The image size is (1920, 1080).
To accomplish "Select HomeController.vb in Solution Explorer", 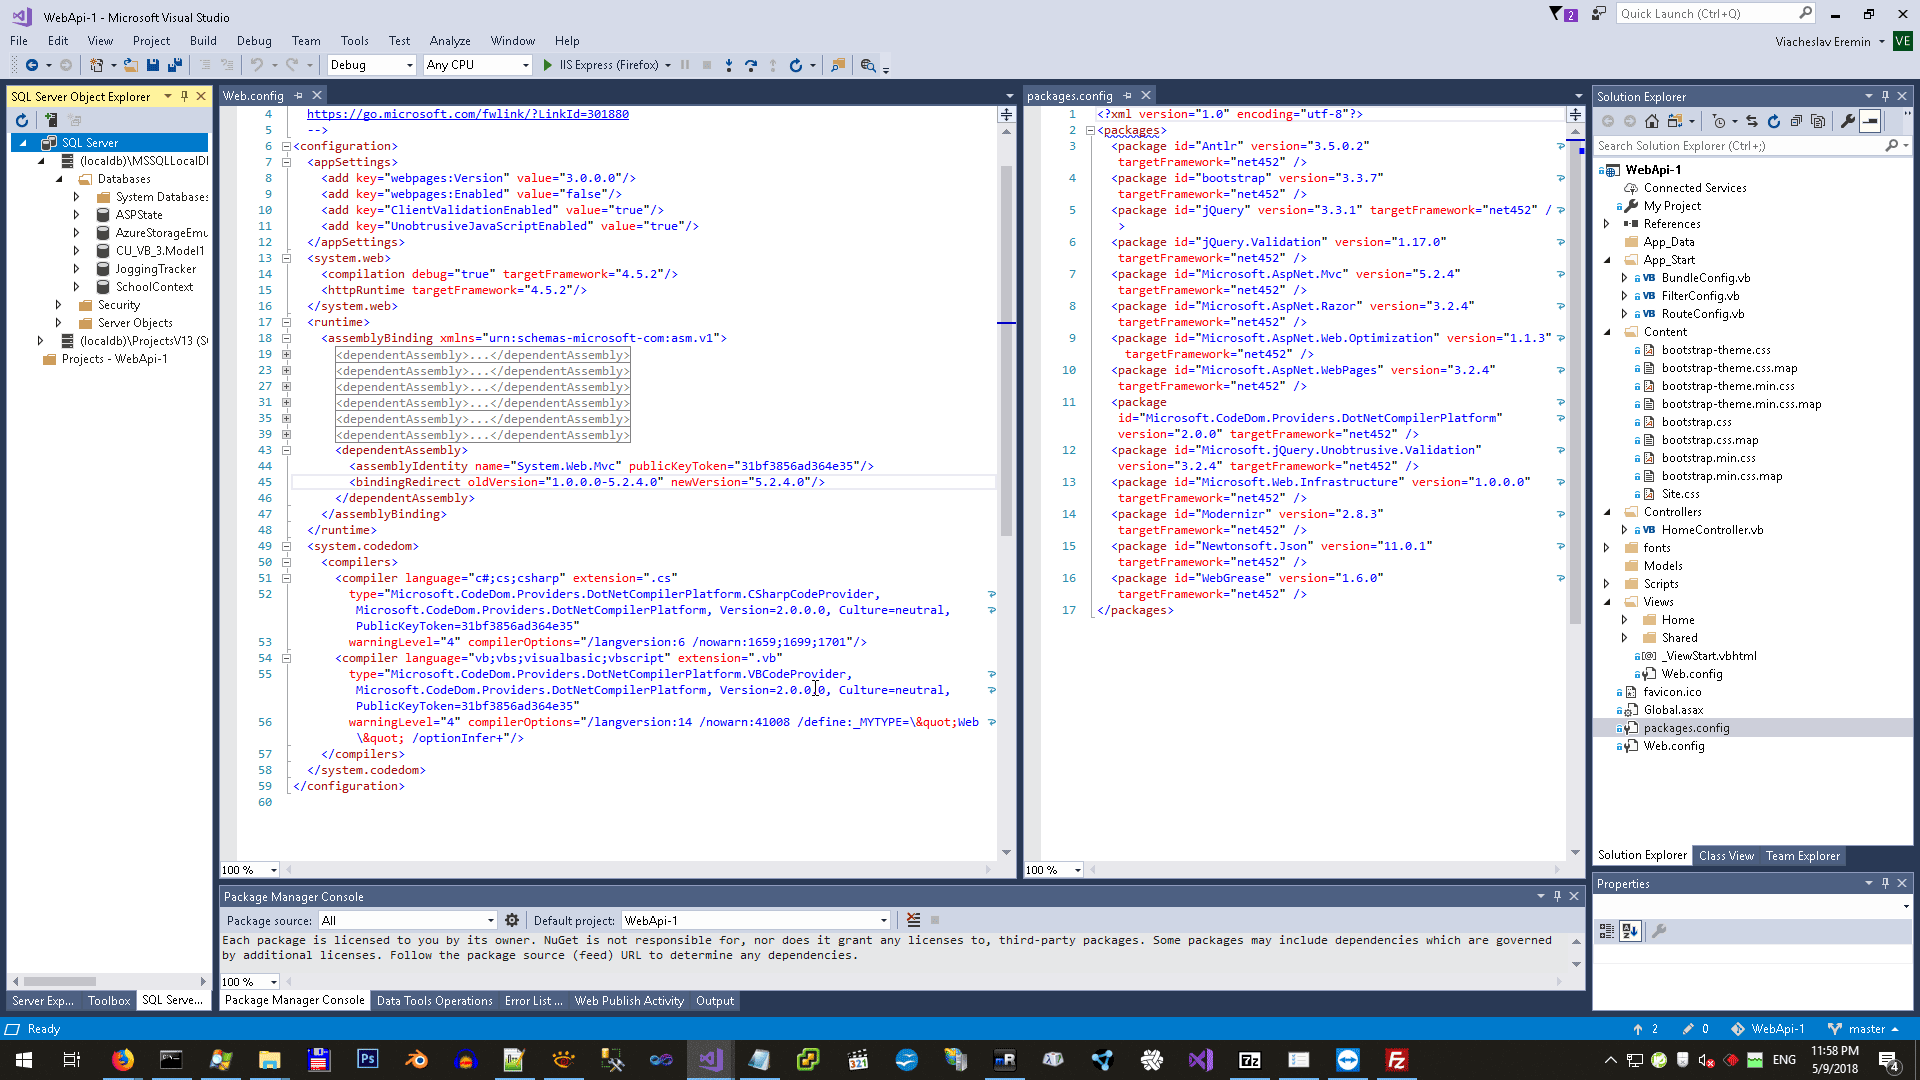I will coord(1711,530).
